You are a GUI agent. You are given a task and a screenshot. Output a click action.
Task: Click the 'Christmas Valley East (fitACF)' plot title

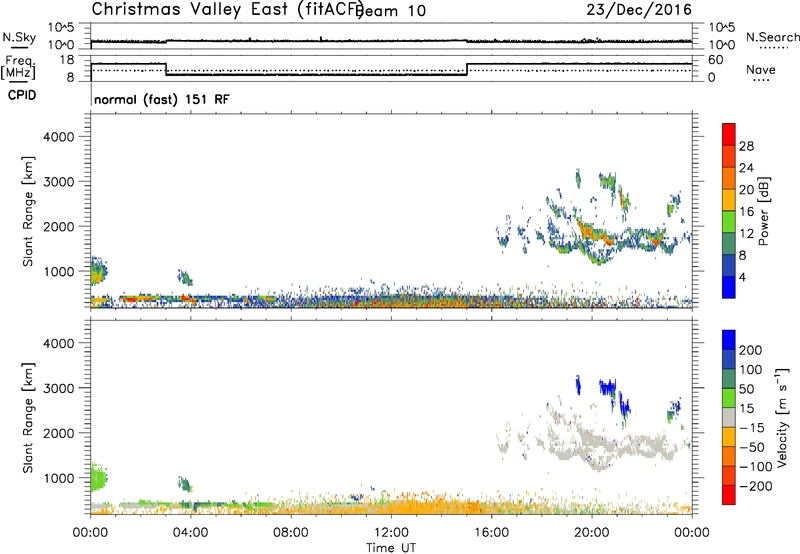[x=228, y=9]
